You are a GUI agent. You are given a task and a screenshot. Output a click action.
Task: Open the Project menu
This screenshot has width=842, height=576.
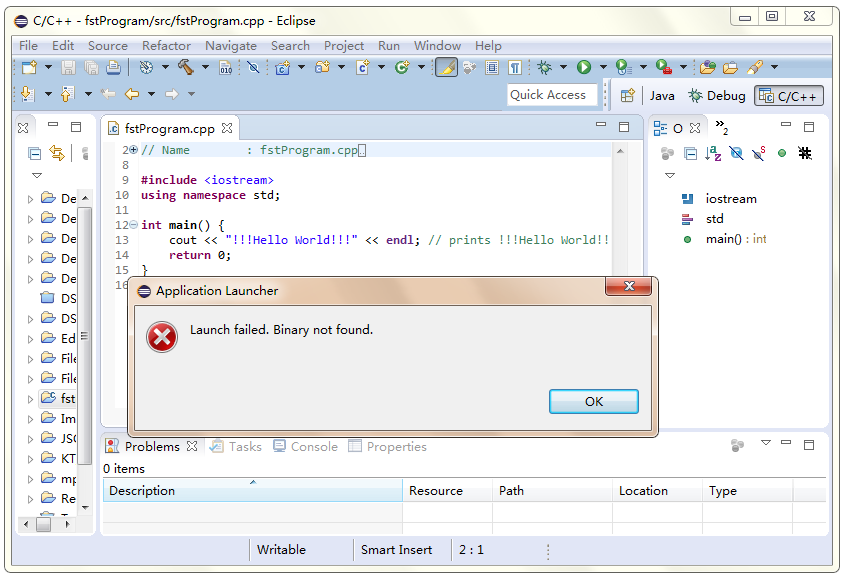tap(344, 46)
